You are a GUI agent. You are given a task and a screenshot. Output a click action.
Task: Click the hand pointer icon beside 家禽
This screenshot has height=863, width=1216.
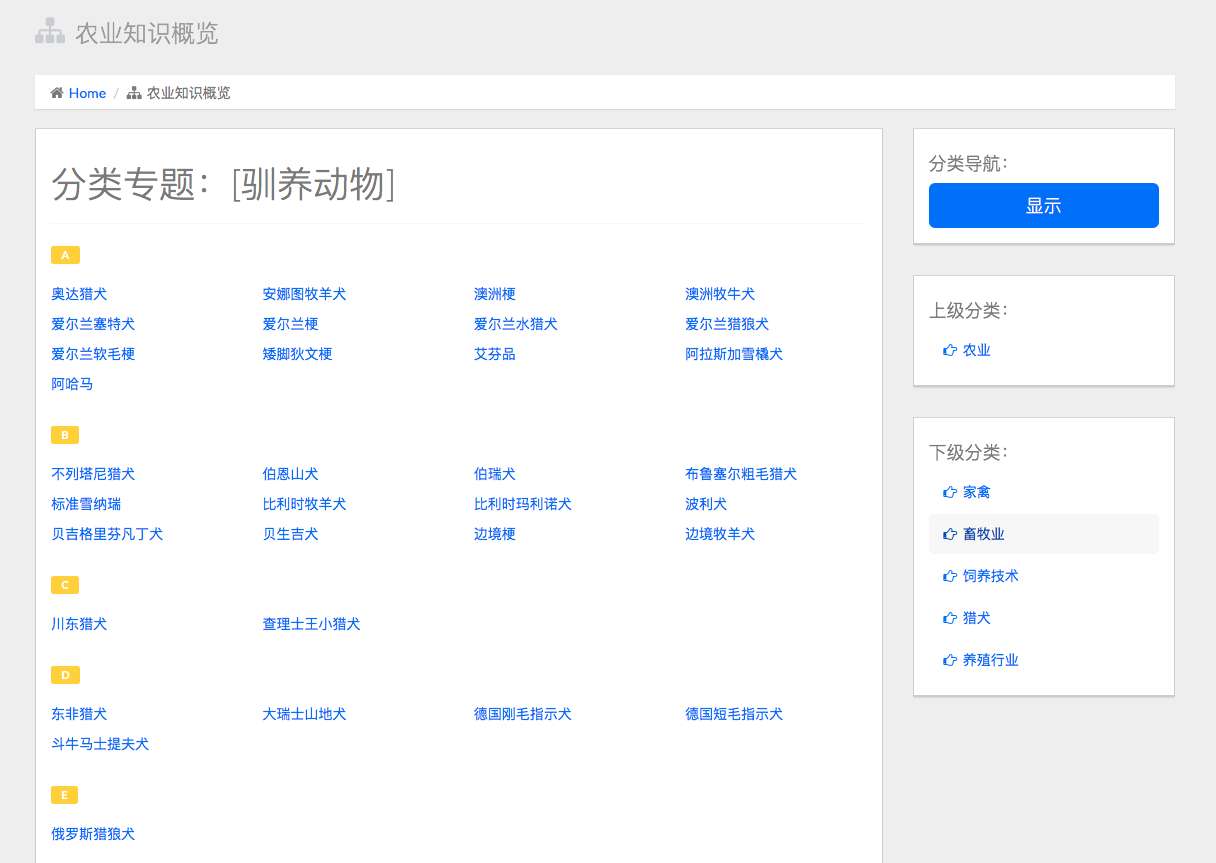point(949,492)
